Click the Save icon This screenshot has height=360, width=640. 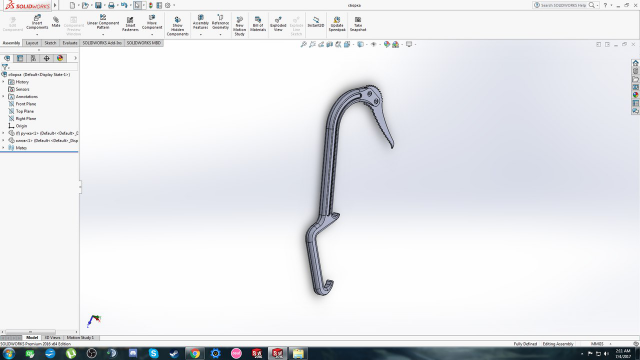pyautogui.click(x=98, y=5)
